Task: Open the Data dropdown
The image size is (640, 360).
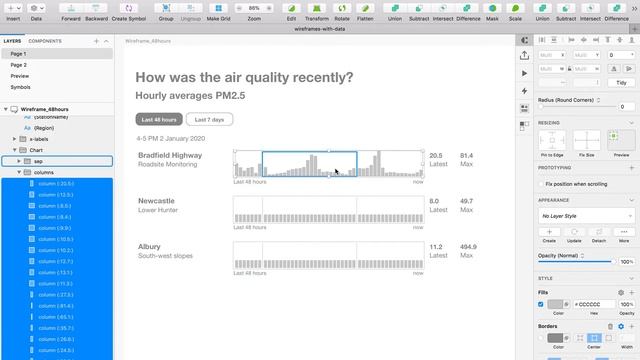Action: click(36, 8)
